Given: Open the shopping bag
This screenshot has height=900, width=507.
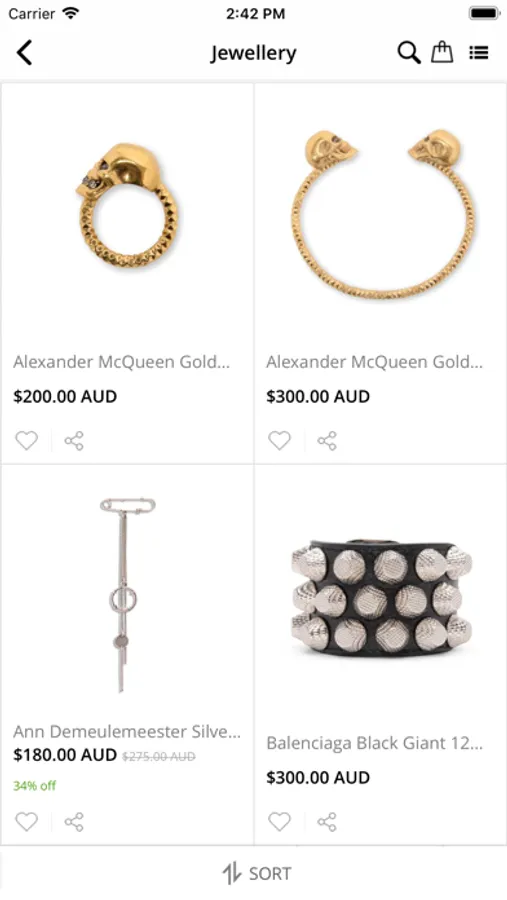Looking at the screenshot, I should coord(442,52).
